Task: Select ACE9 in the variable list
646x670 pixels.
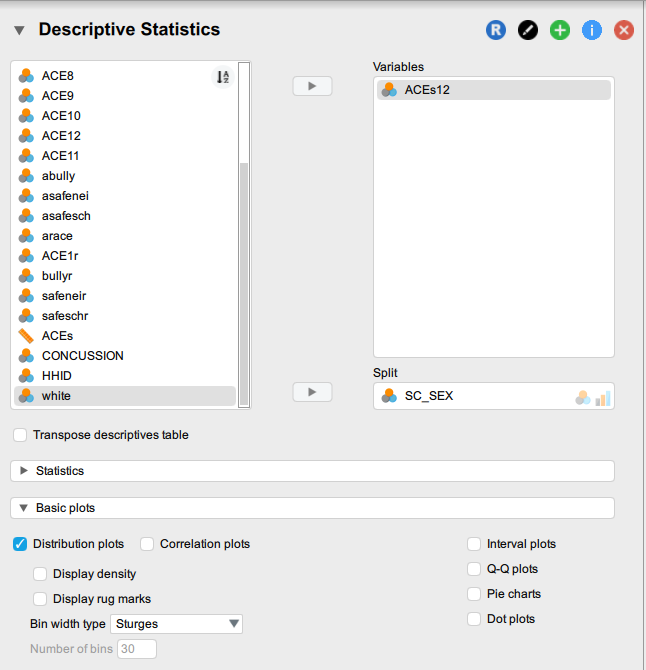Action: point(125,96)
